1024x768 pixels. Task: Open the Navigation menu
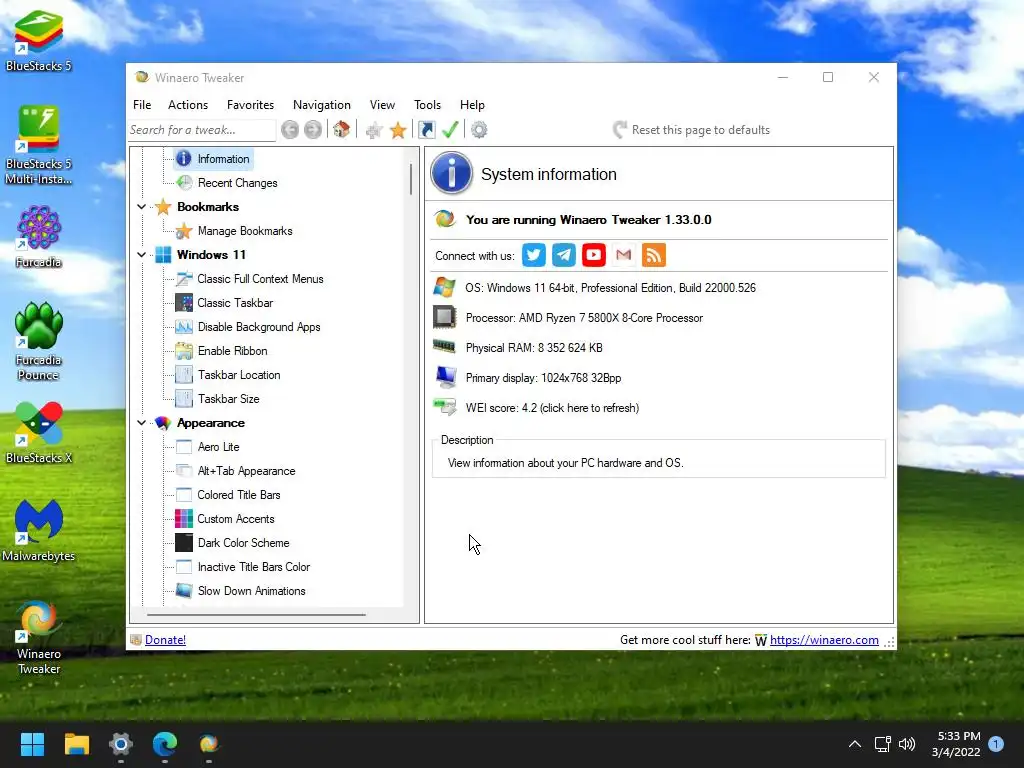pyautogui.click(x=321, y=105)
